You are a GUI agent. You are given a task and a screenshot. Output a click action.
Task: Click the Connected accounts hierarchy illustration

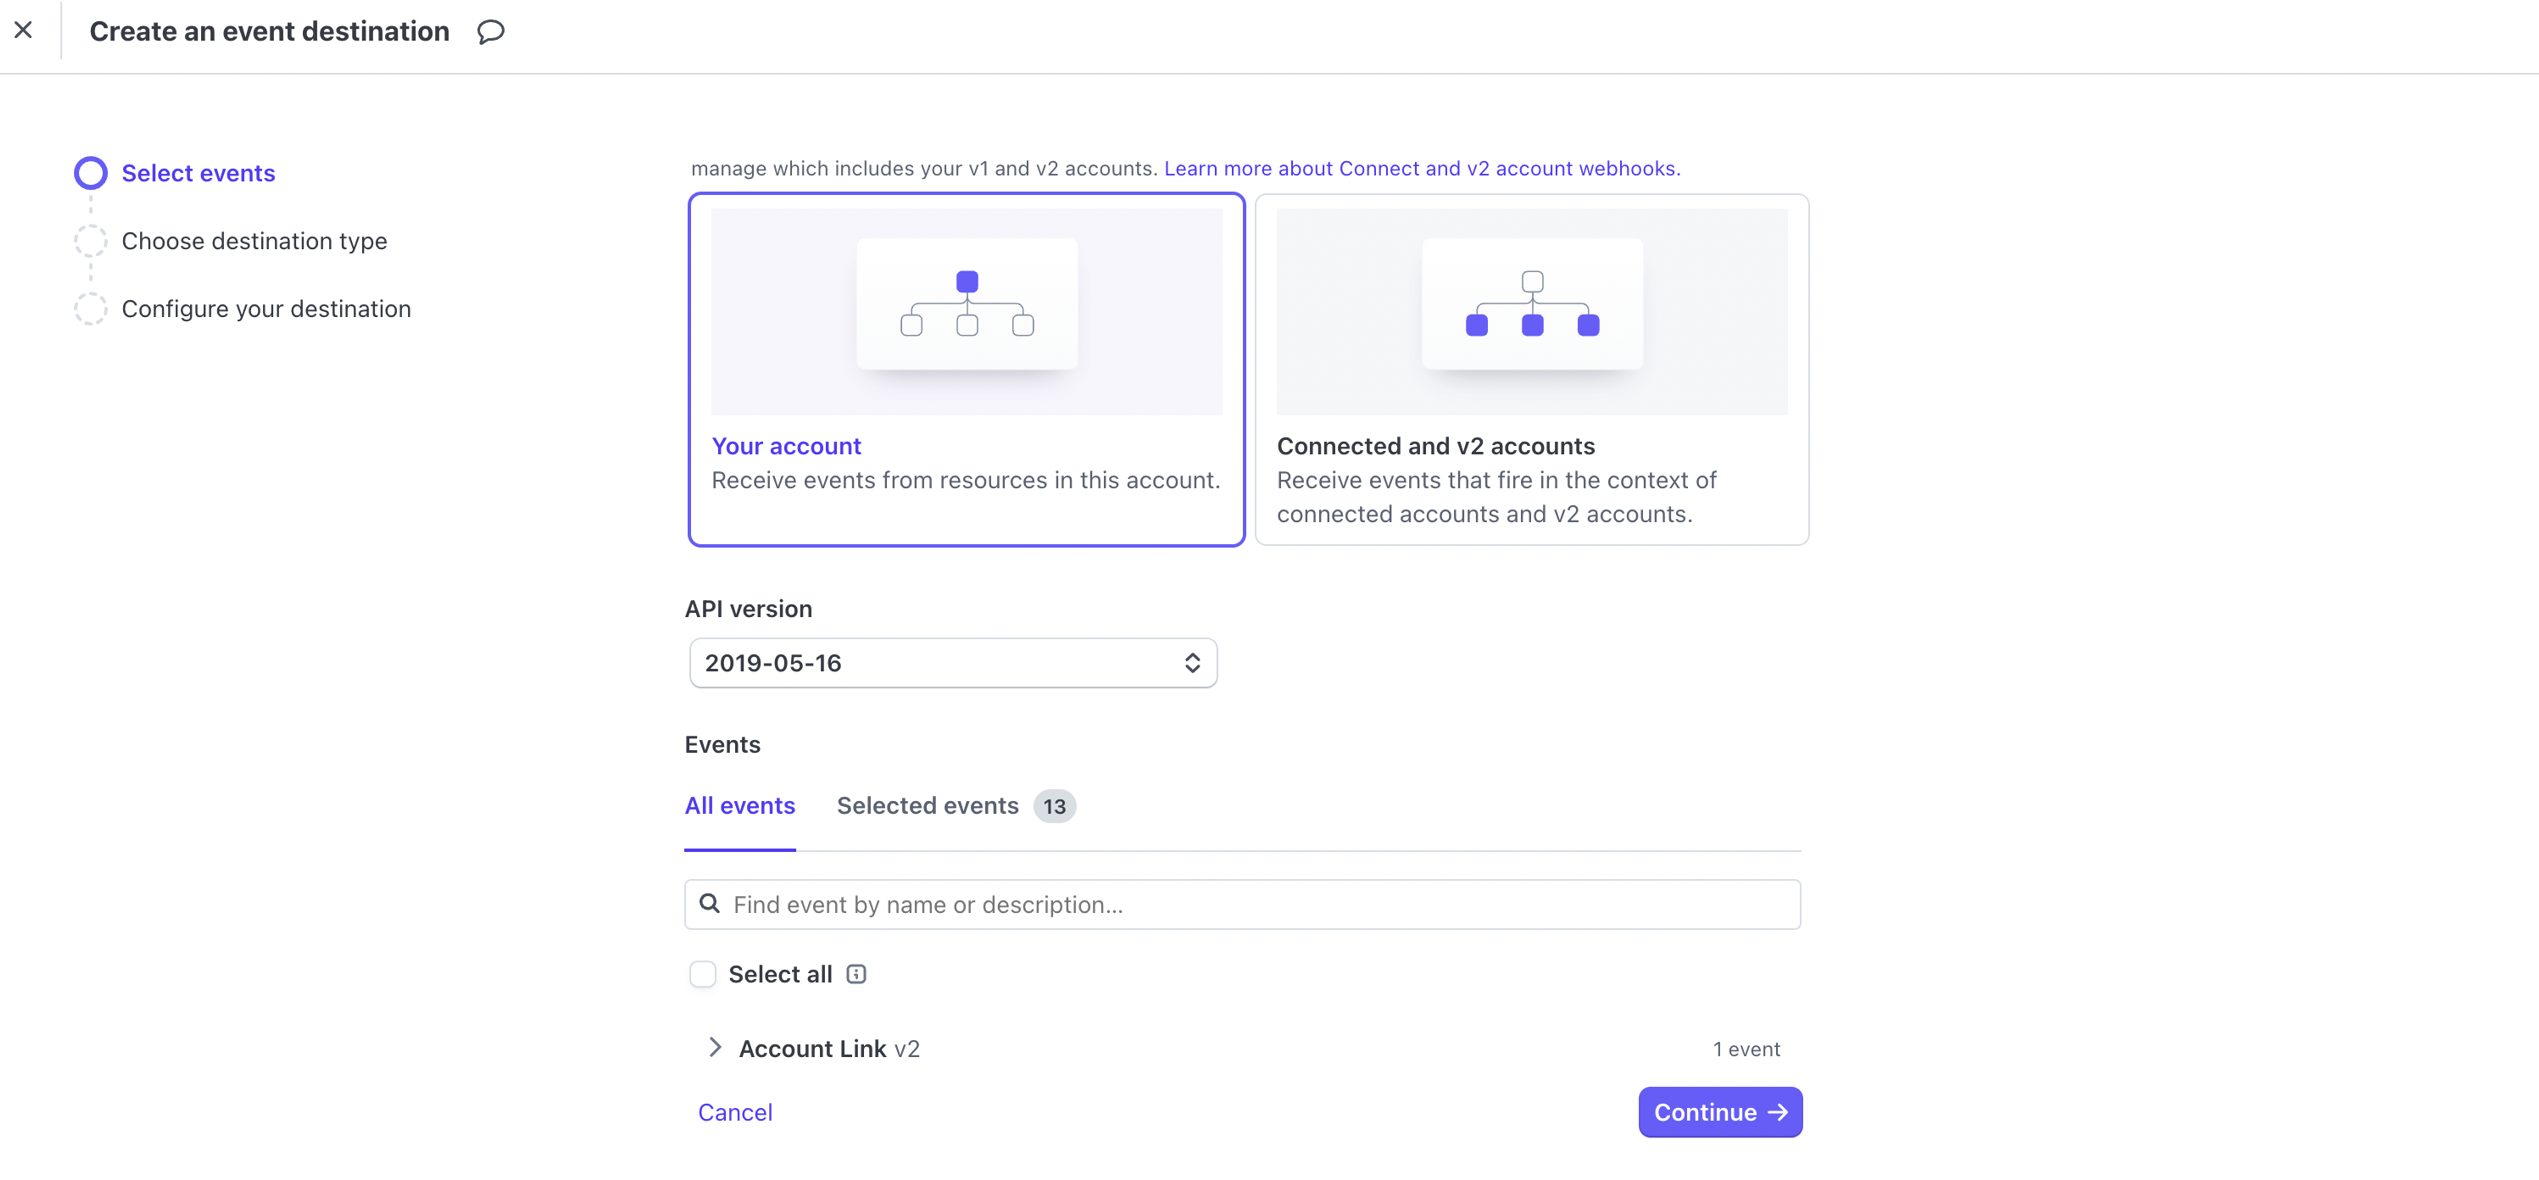[1531, 304]
